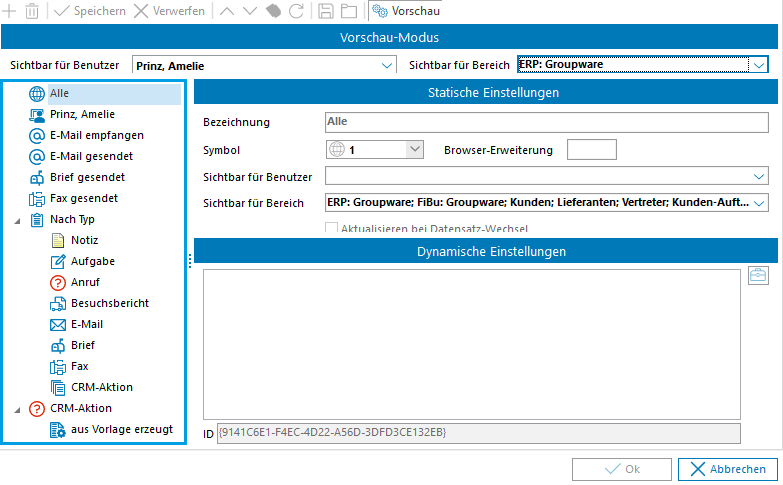Collapse the Nach Typ tree node

point(19,220)
